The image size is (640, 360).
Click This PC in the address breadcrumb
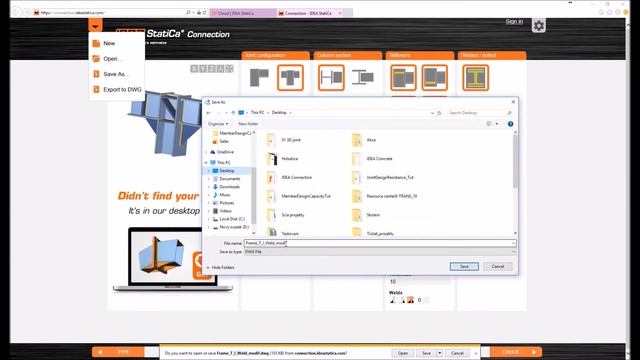[257, 113]
